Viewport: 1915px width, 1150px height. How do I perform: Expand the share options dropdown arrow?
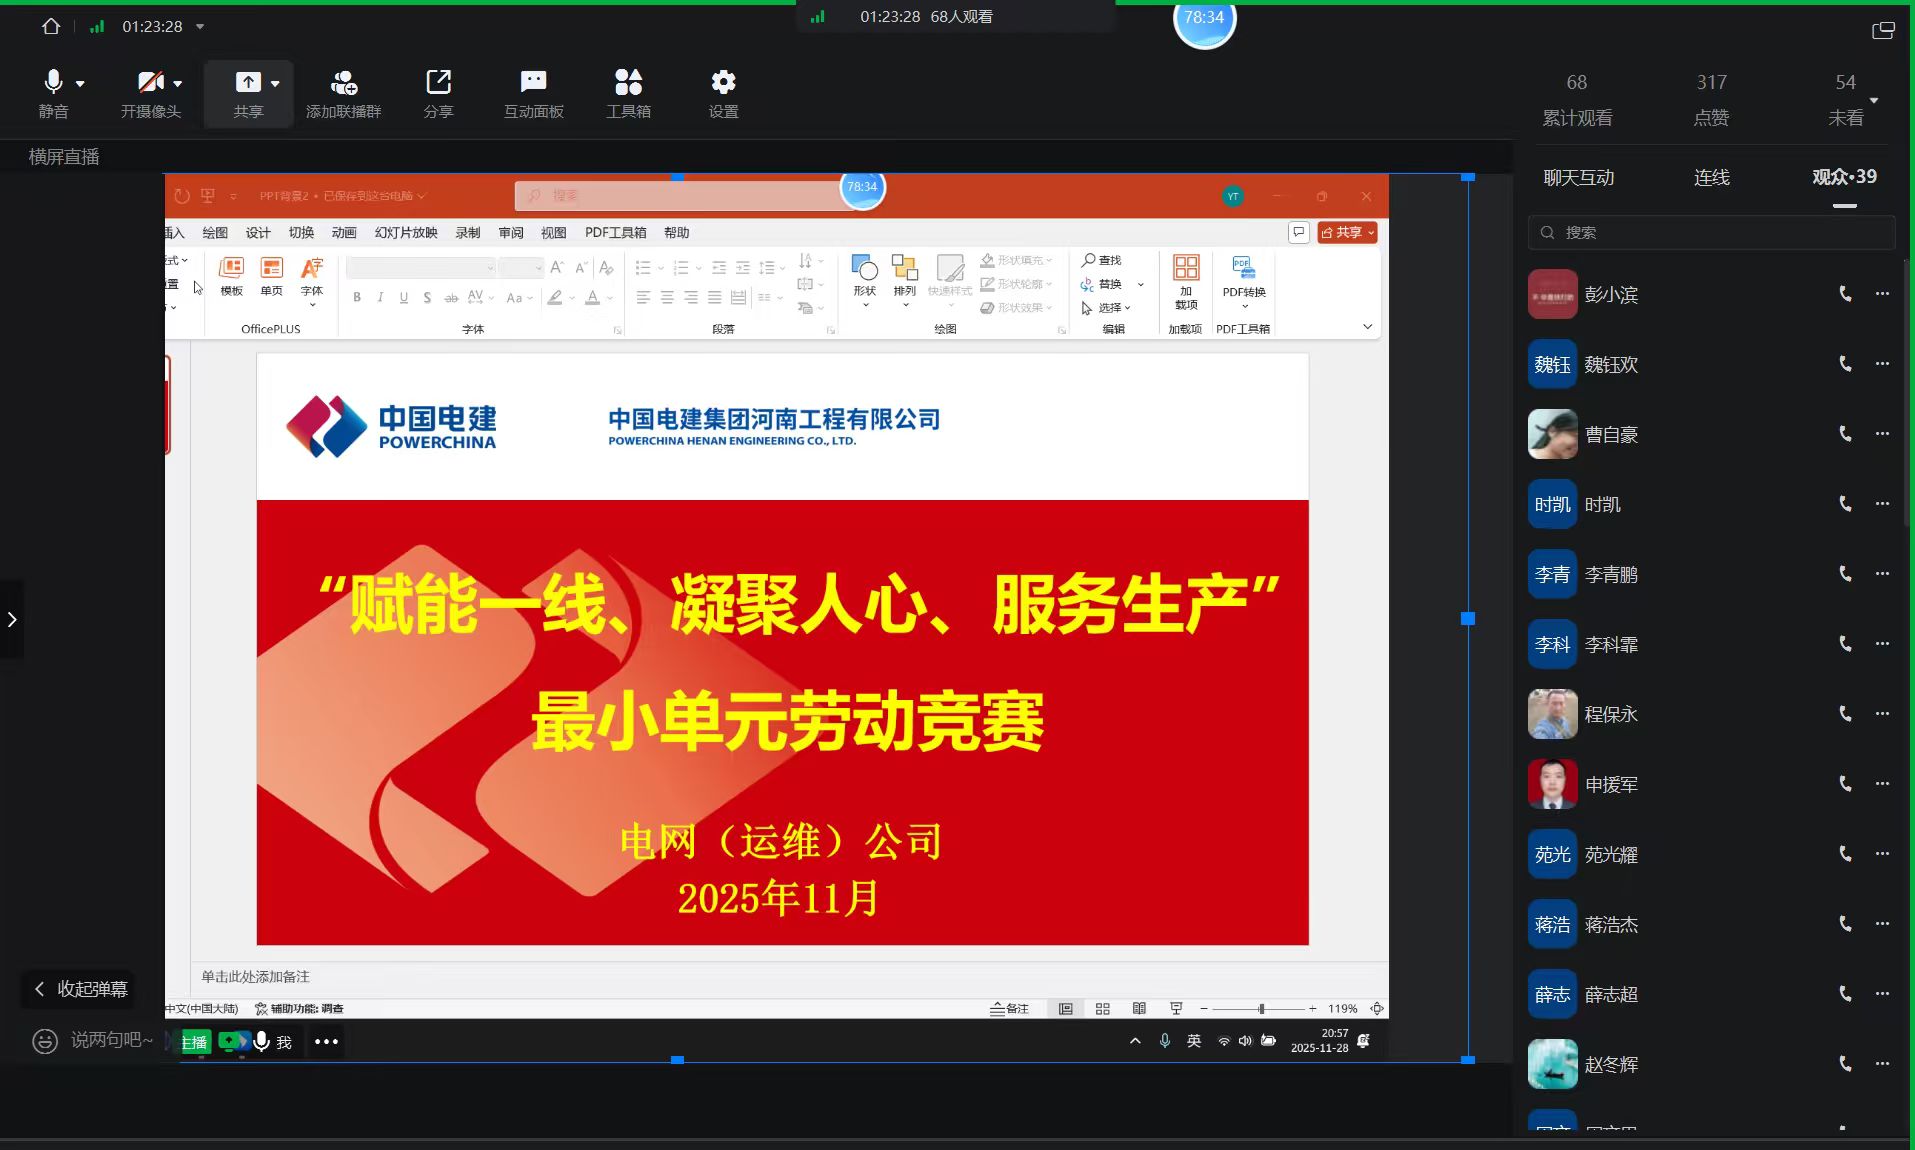point(275,84)
